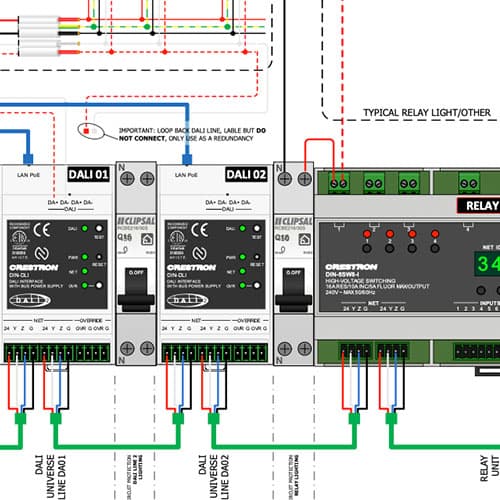
Task: Click the DALI UNIVERSE LINE DA02 label
Action: [213, 477]
